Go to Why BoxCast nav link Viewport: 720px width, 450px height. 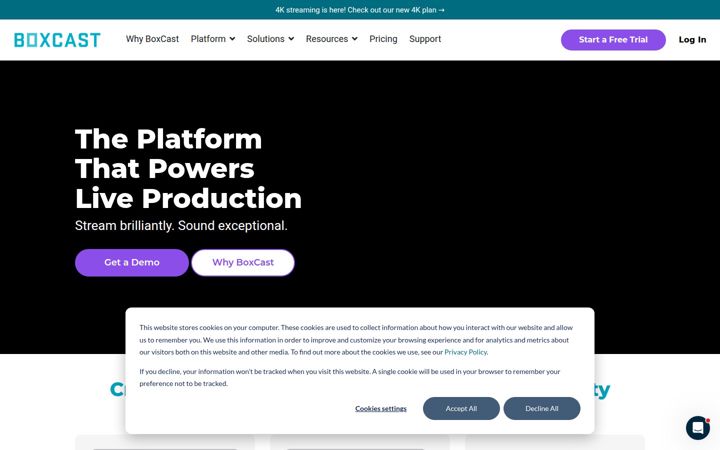click(152, 39)
